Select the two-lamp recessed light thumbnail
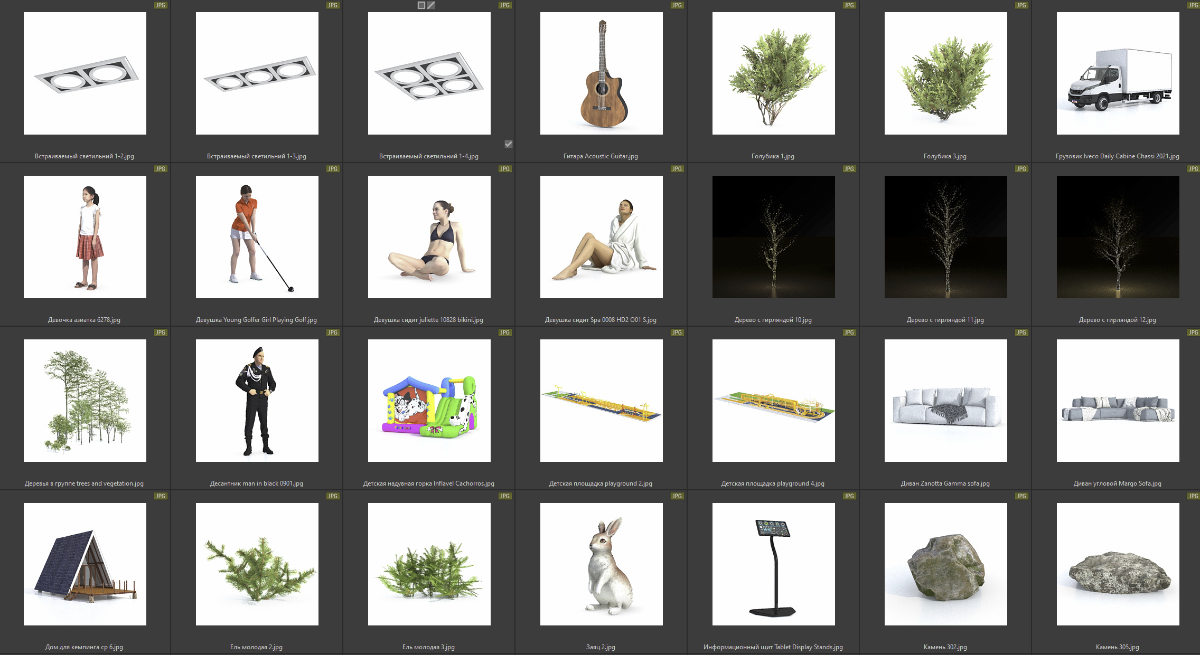The height and width of the screenshot is (655, 1200). click(85, 74)
